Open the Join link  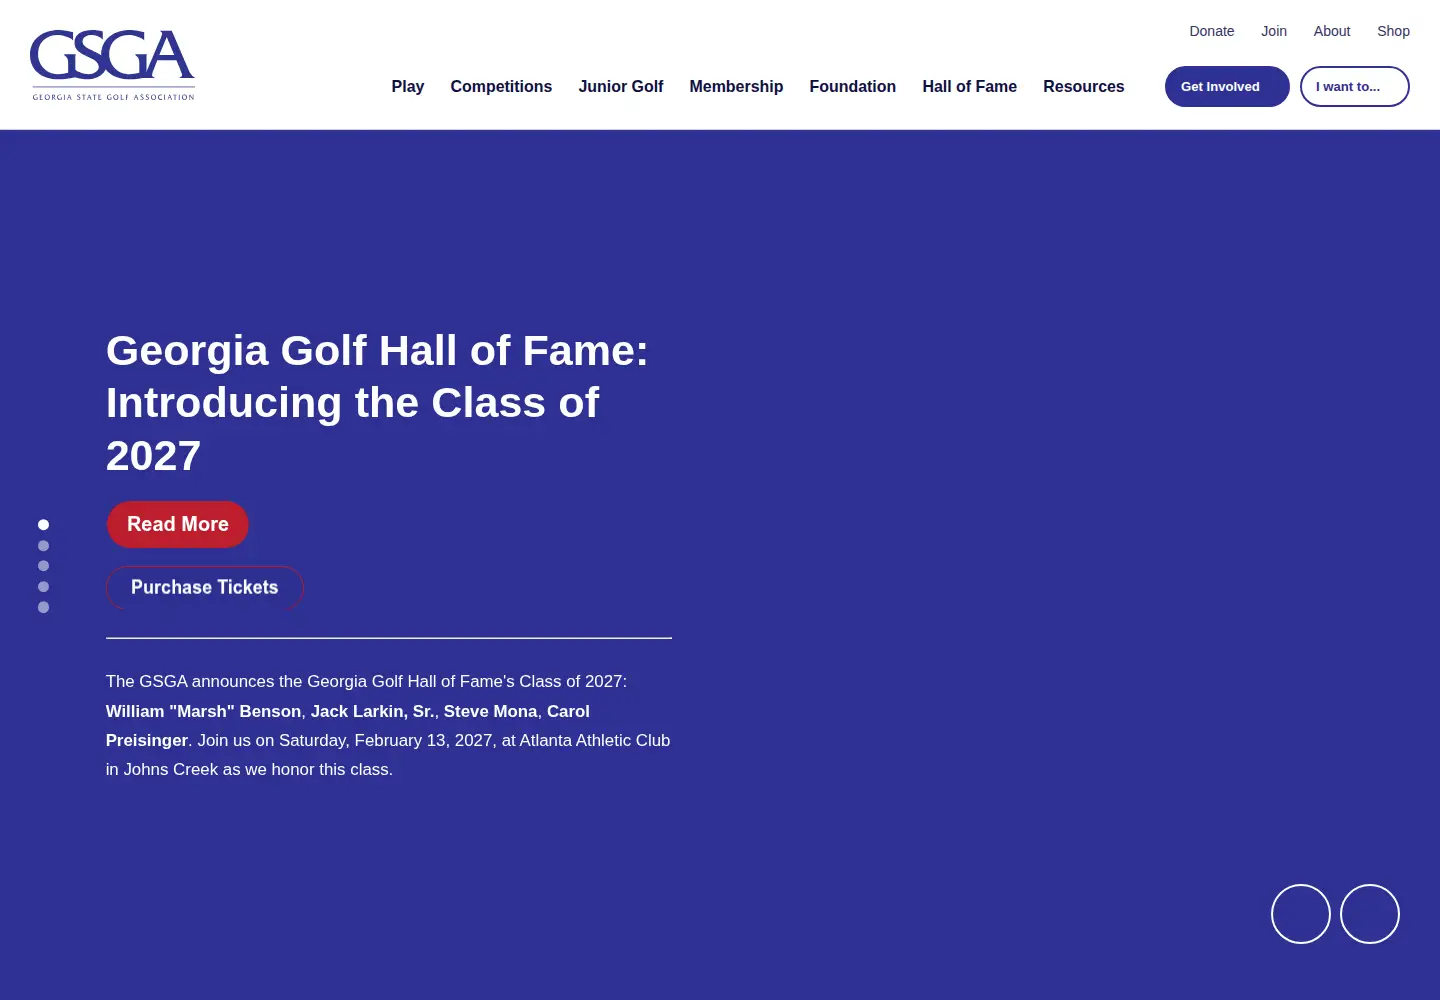click(1273, 31)
